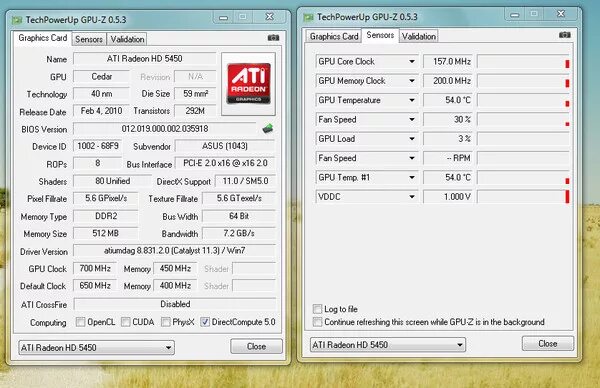Viewport: 600px width, 388px height.
Task: Click the Name field ATI Radeon HD 5450
Action: coord(145,59)
